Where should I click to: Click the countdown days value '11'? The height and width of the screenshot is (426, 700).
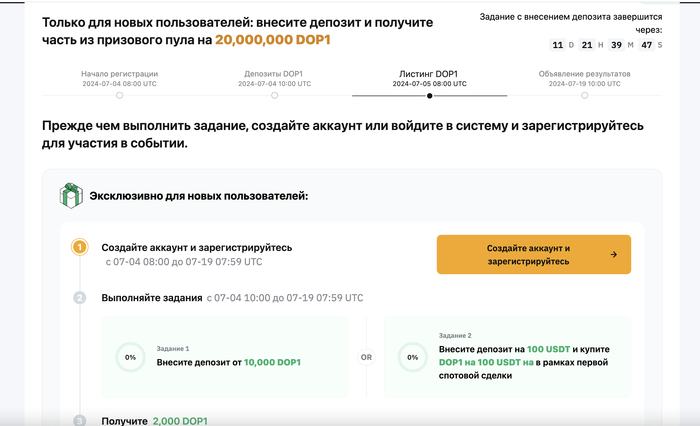[x=558, y=45]
